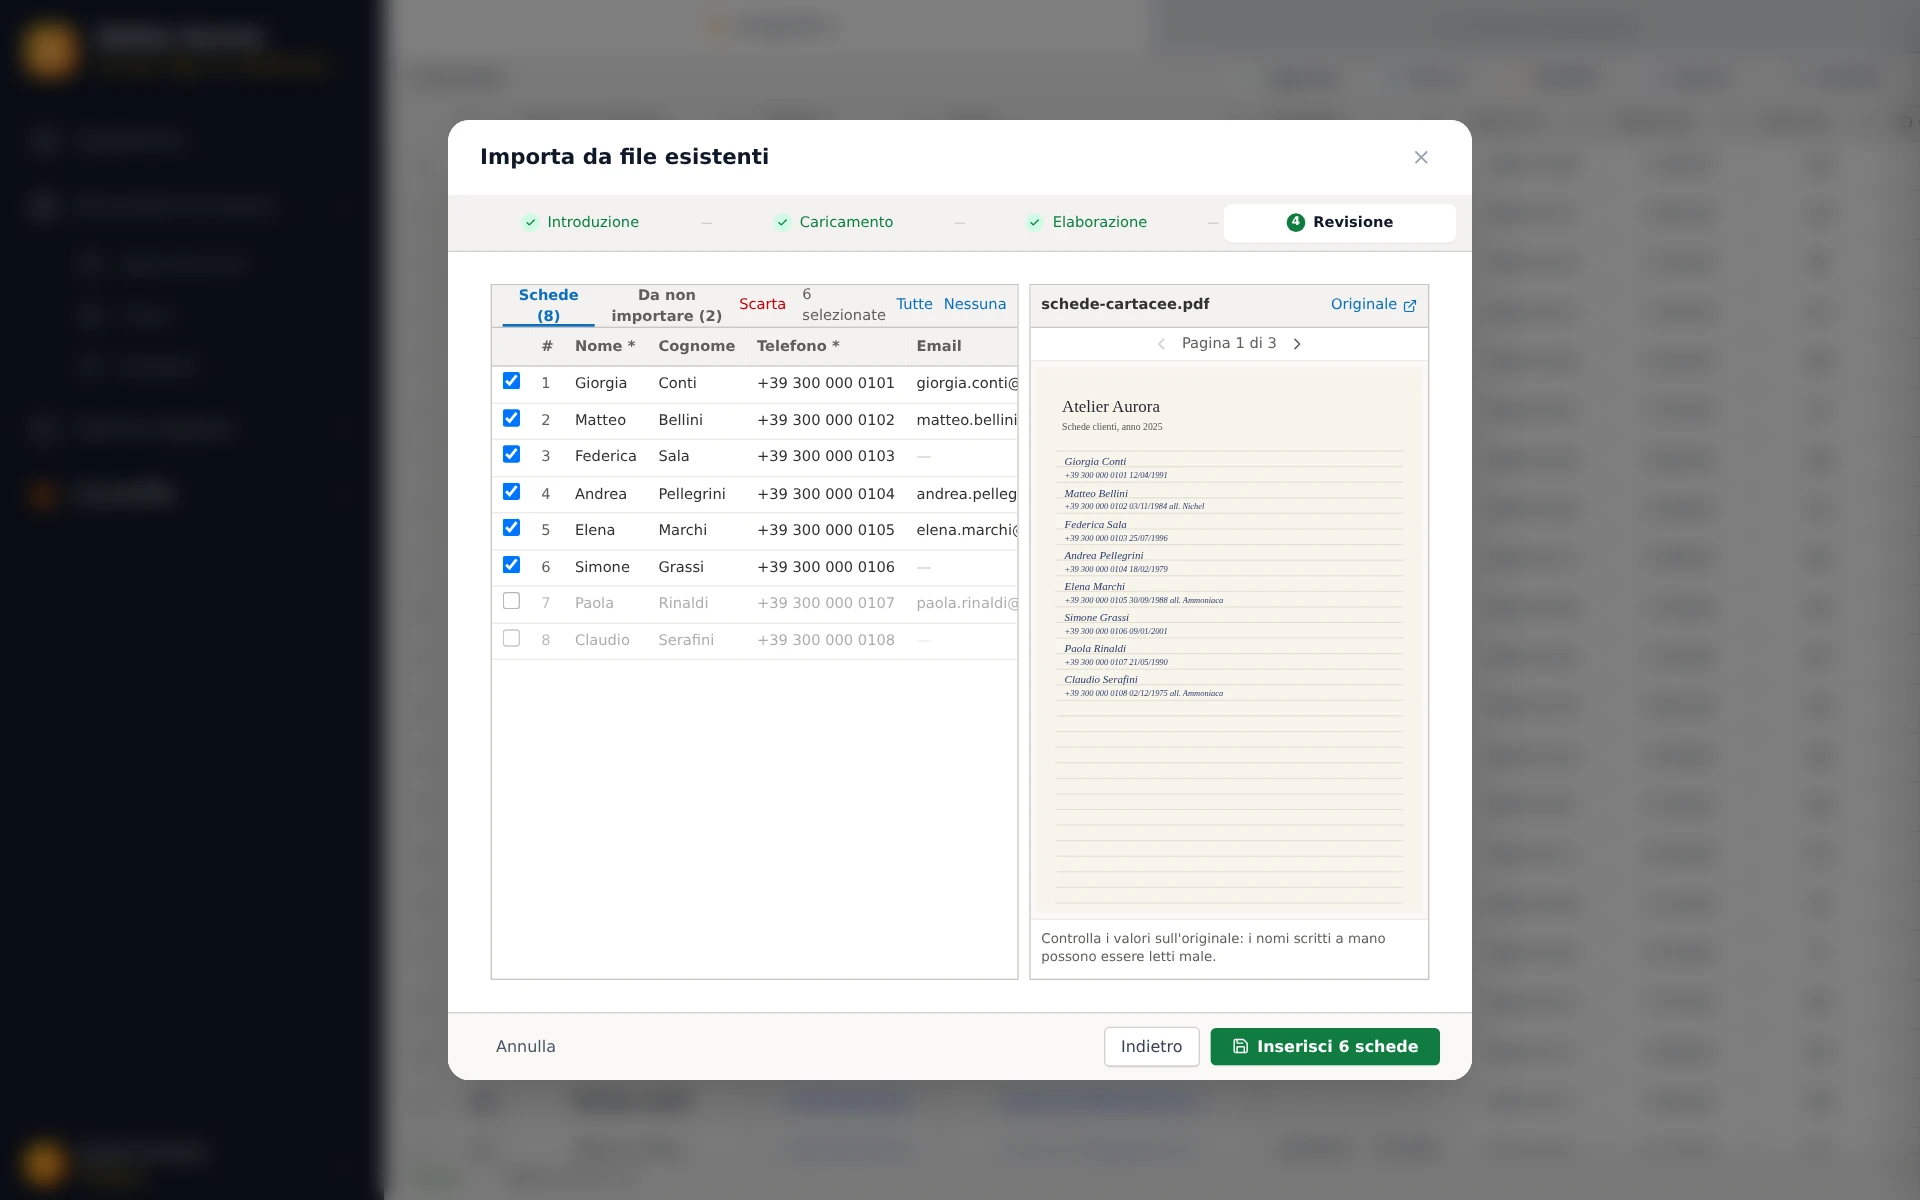Click phone cell +39 300 000 0104

[826, 494]
